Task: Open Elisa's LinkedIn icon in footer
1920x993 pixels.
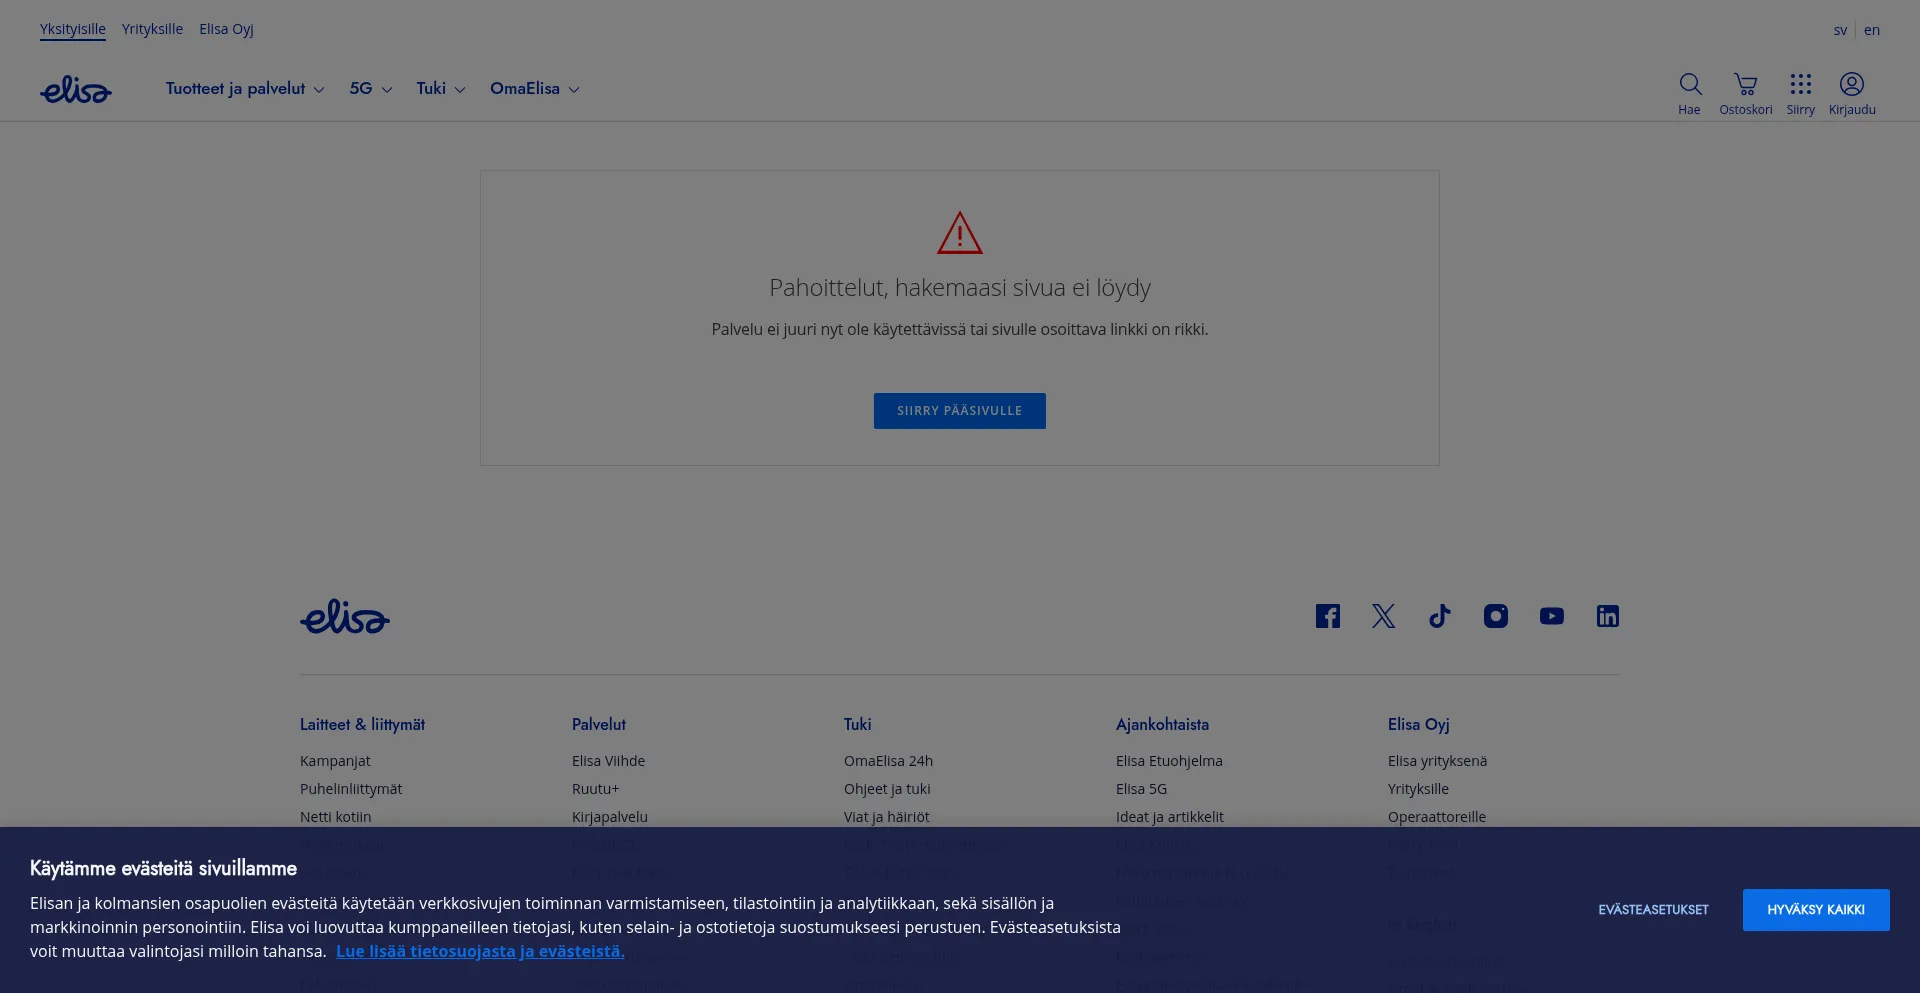Action: click(x=1607, y=616)
